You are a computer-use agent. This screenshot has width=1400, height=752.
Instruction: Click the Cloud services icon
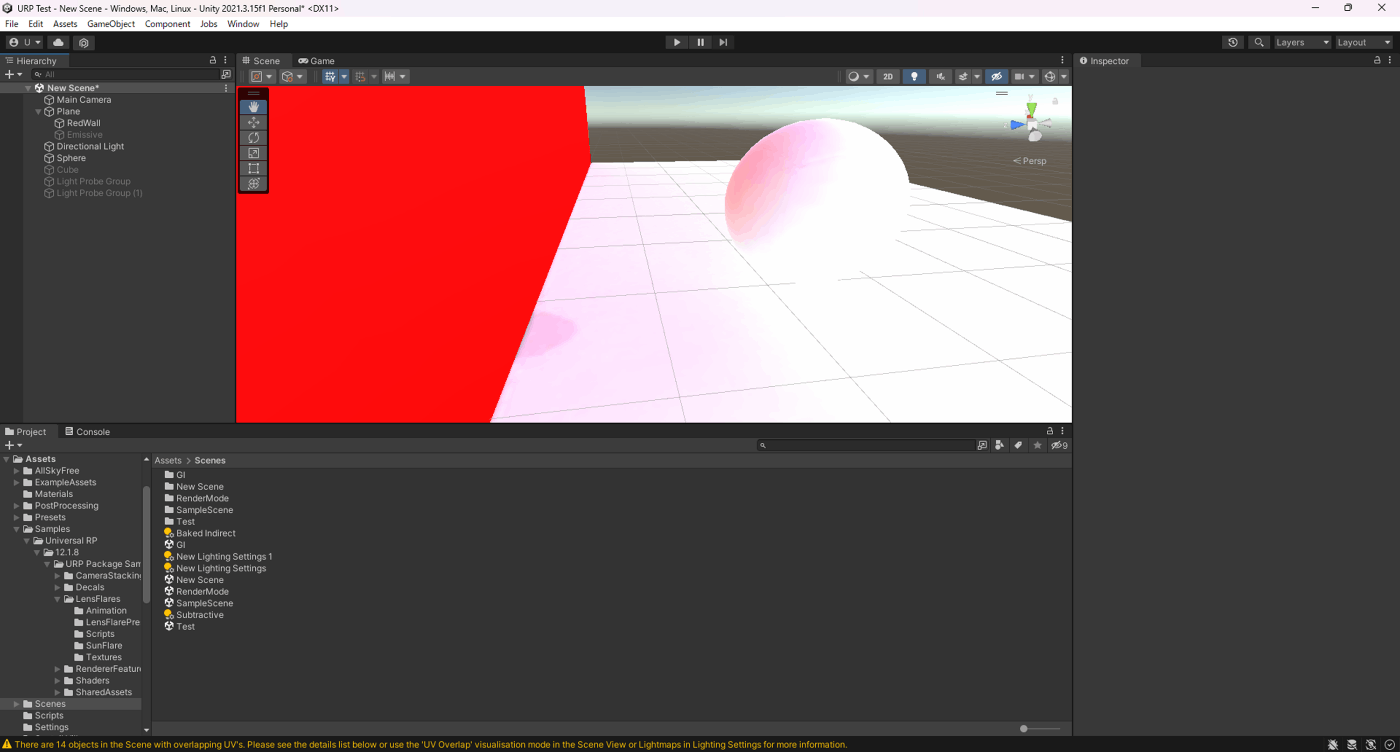(x=59, y=42)
